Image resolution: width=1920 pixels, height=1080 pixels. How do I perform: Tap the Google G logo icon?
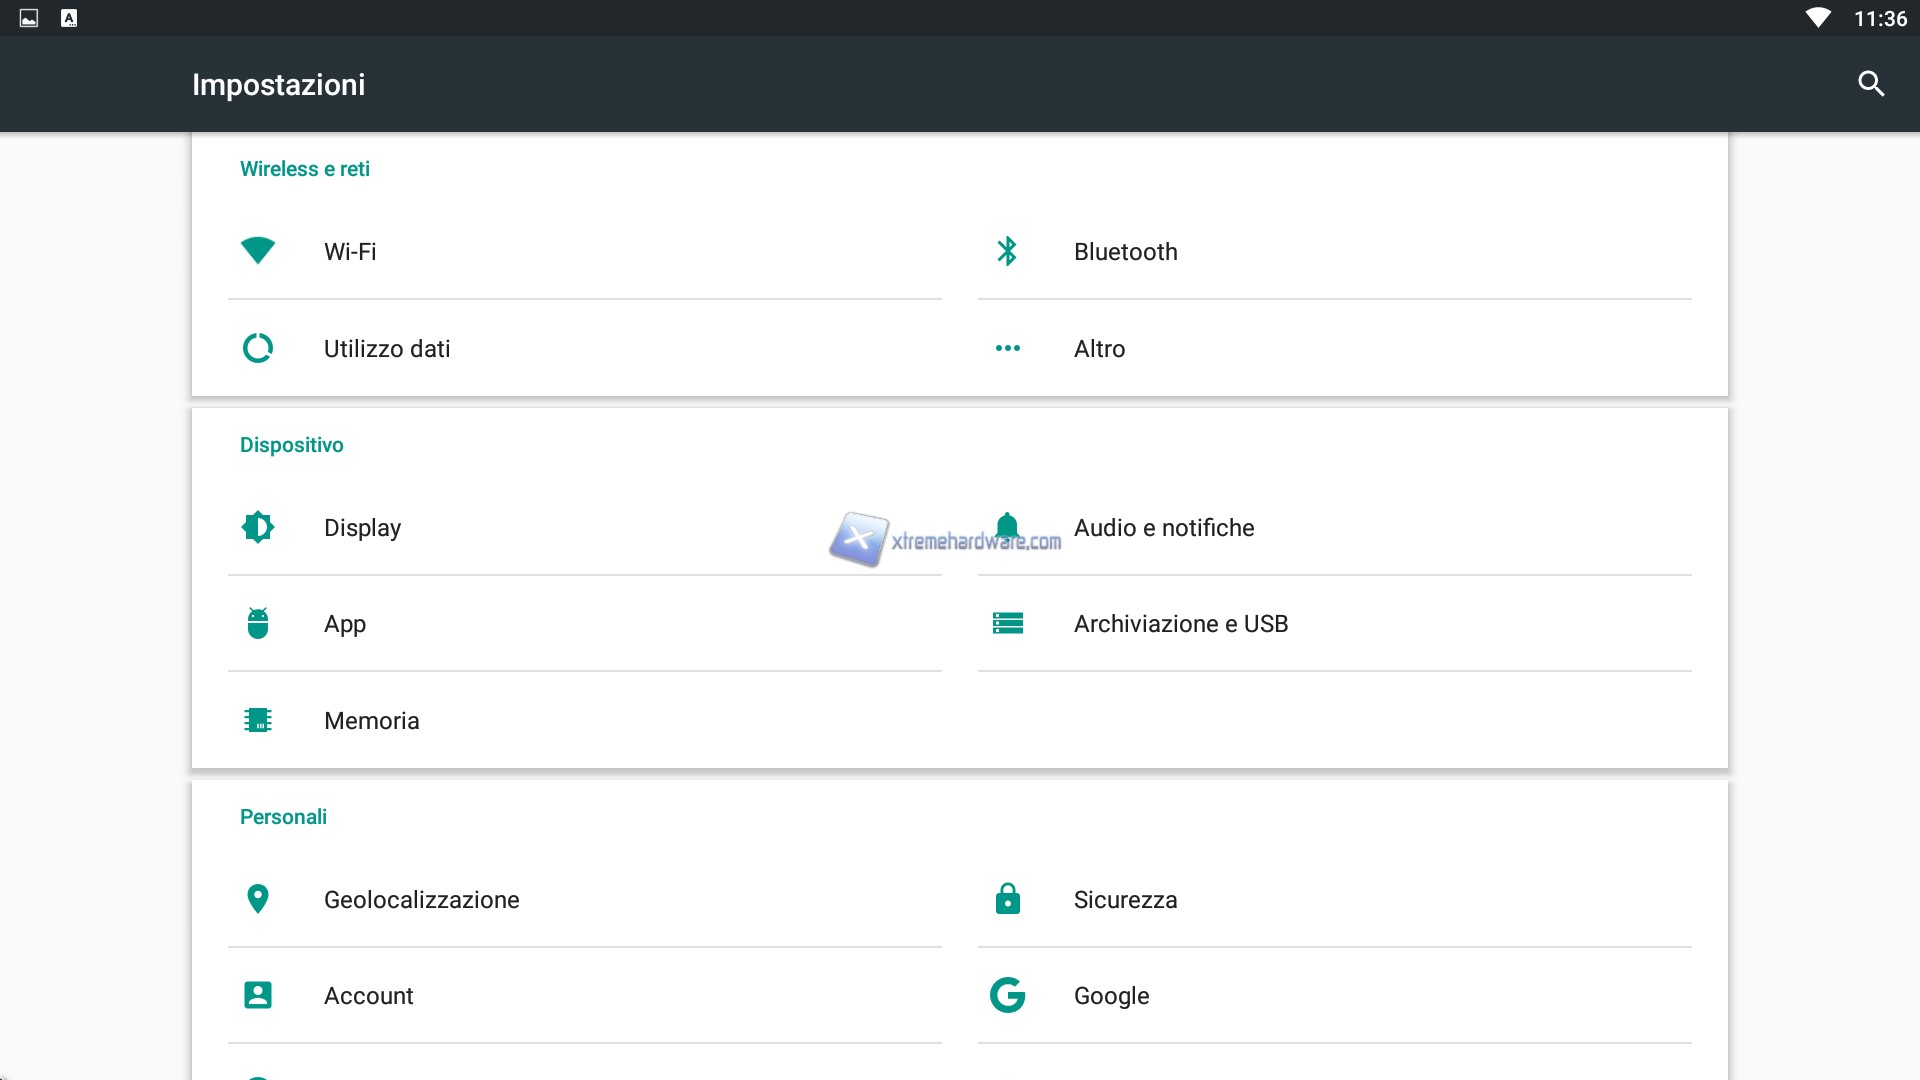[x=1007, y=995]
